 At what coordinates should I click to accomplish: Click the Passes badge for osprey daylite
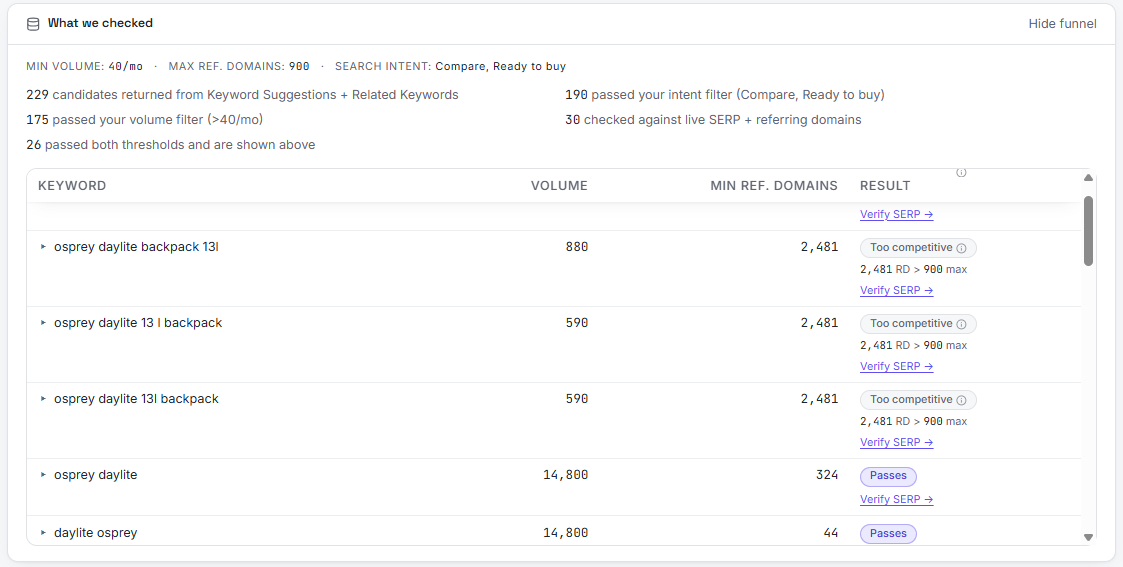coord(888,475)
